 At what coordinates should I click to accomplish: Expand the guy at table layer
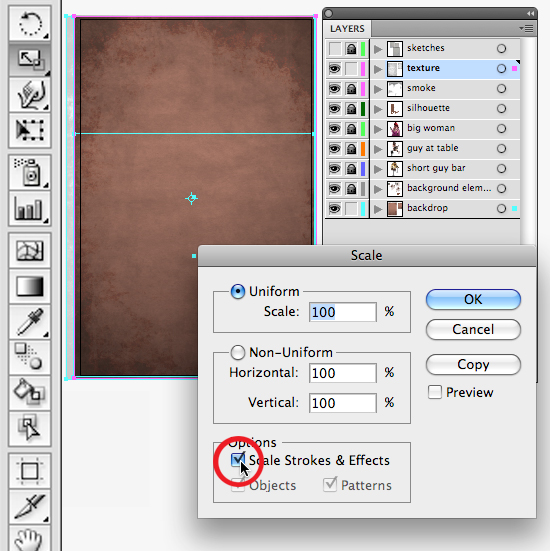tap(378, 149)
